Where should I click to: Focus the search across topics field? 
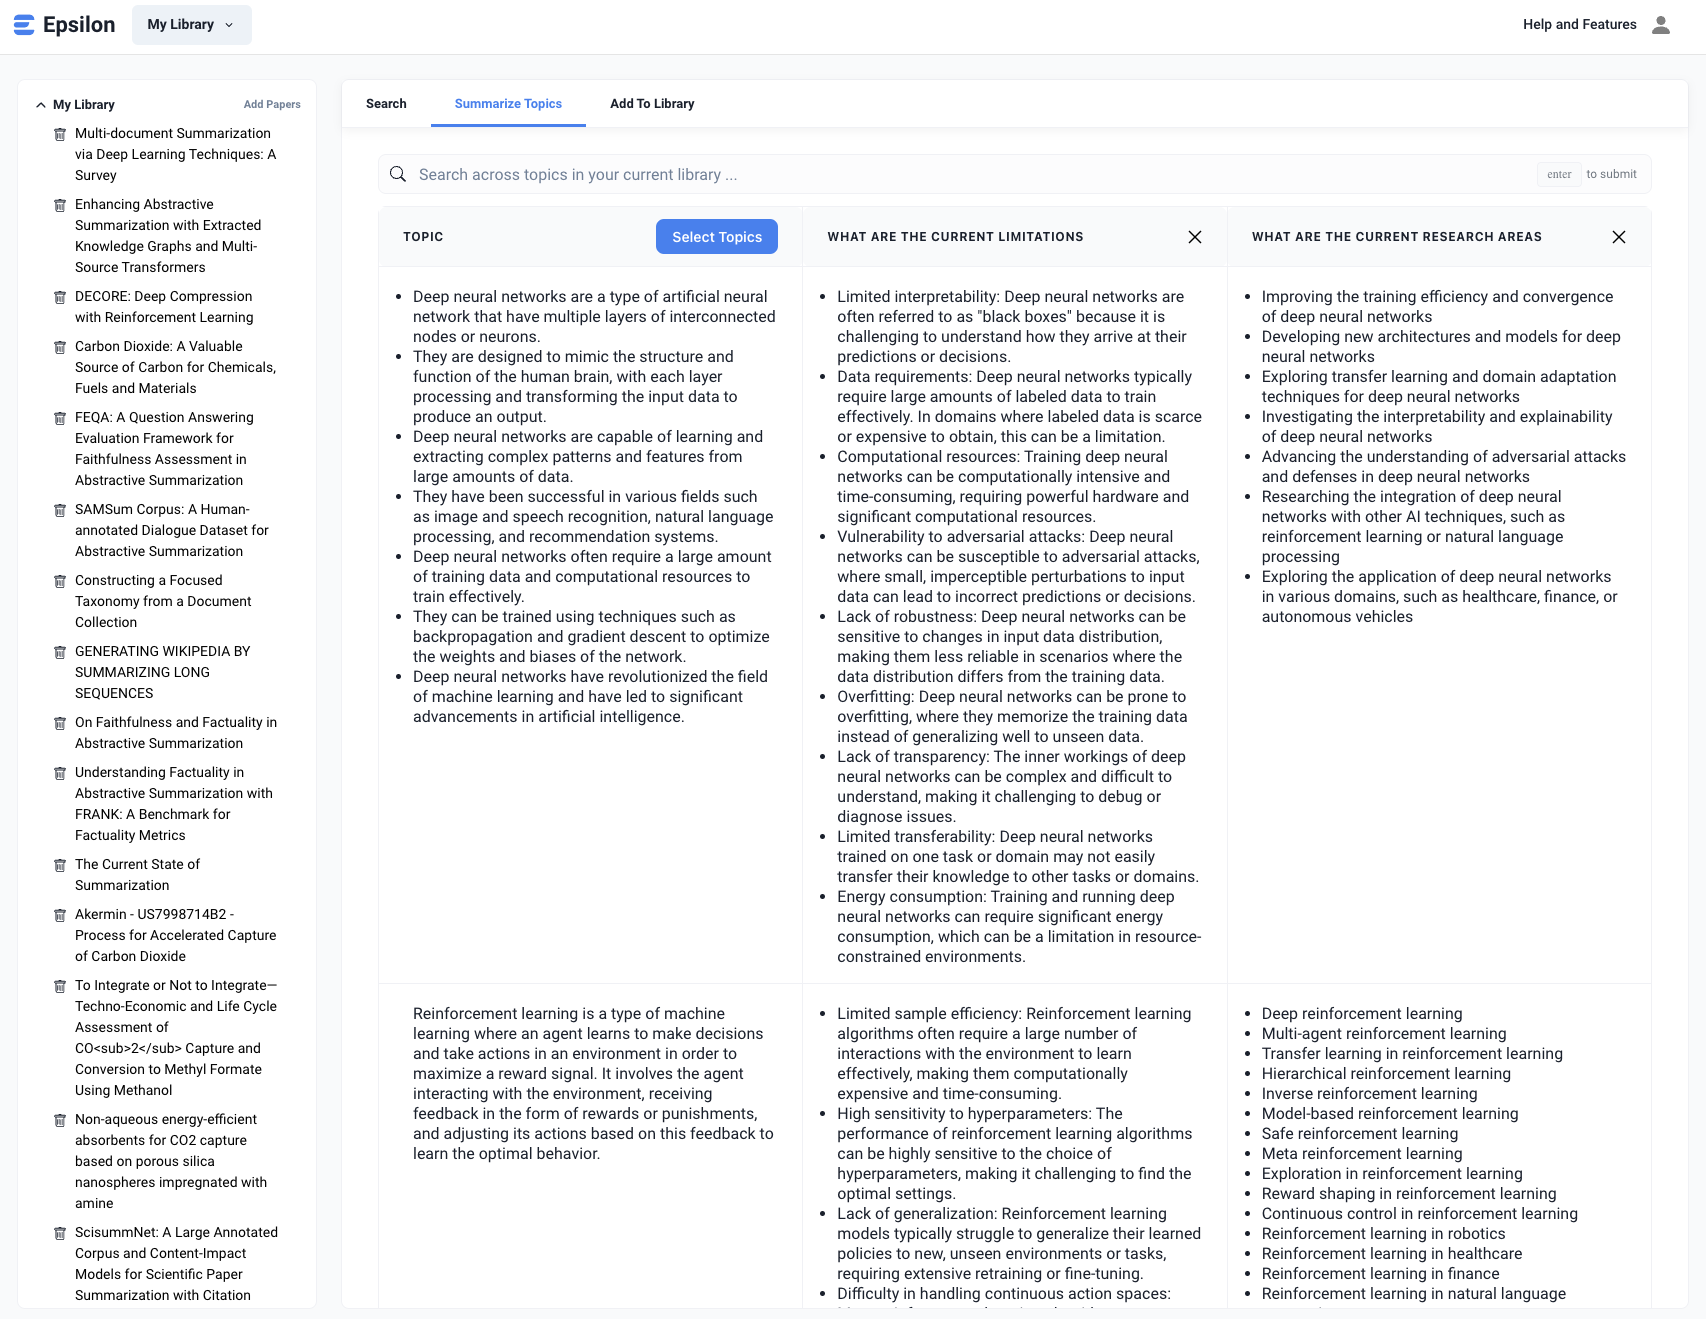click(1014, 174)
